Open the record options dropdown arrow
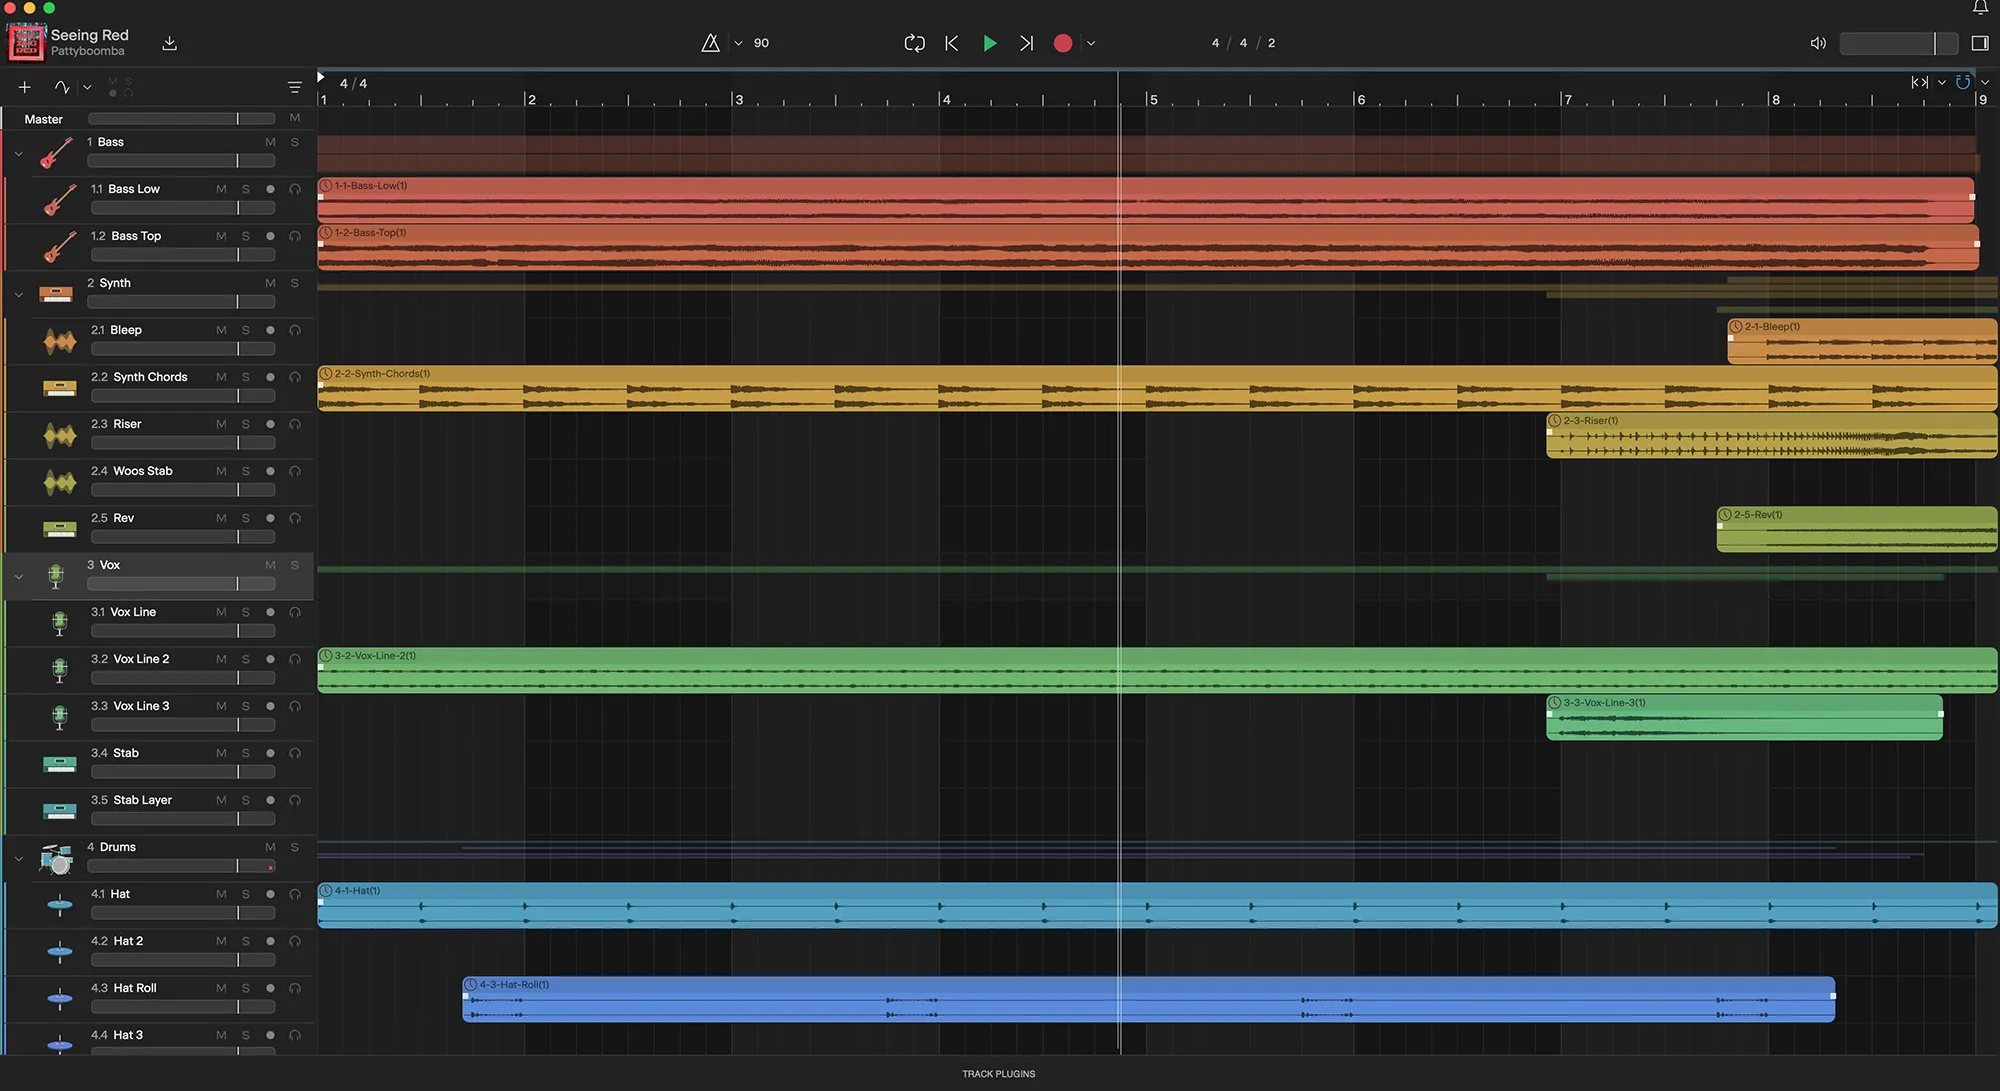 tap(1091, 43)
